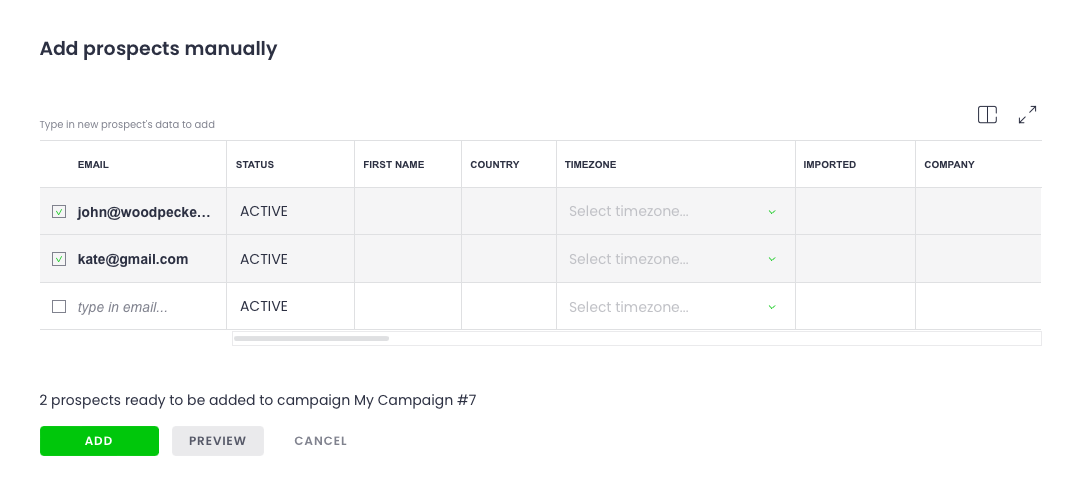The height and width of the screenshot is (478, 1082).
Task: Click the horizontal table scrollbar
Action: 311,339
